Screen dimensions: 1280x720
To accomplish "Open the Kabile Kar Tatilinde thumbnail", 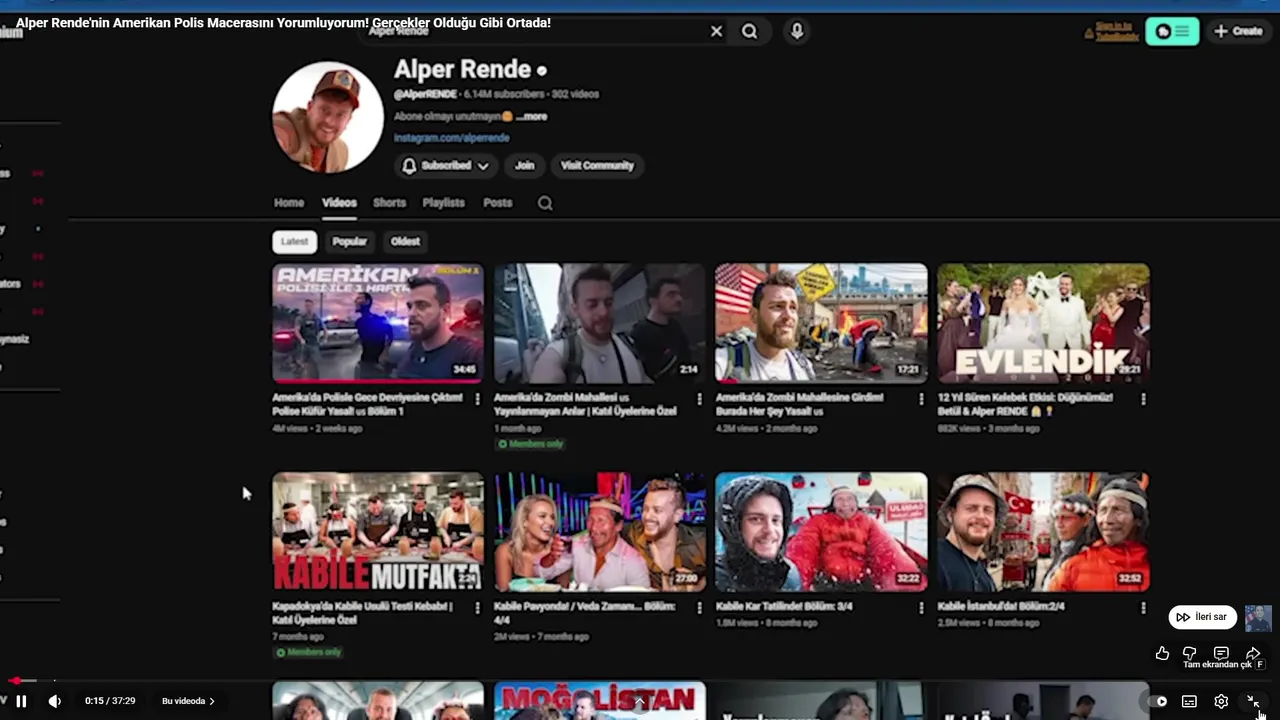I will tap(821, 532).
